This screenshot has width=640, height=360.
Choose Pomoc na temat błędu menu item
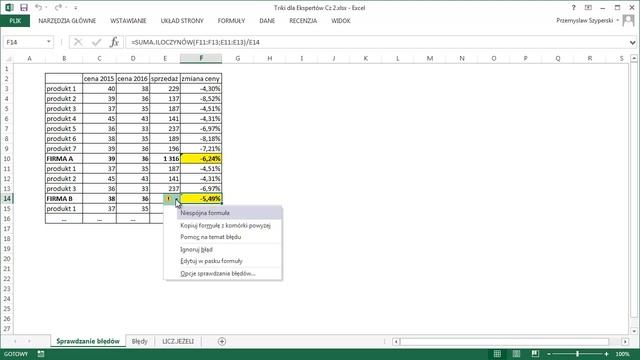click(x=211, y=237)
